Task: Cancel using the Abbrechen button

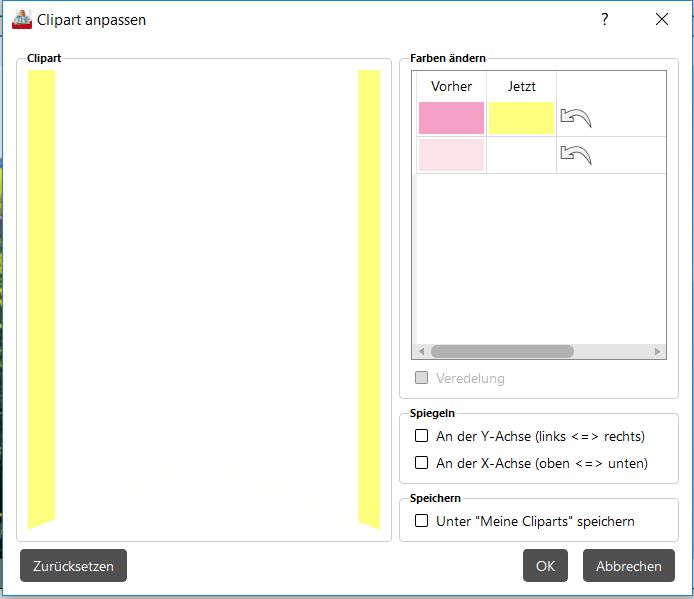Action: [x=628, y=566]
